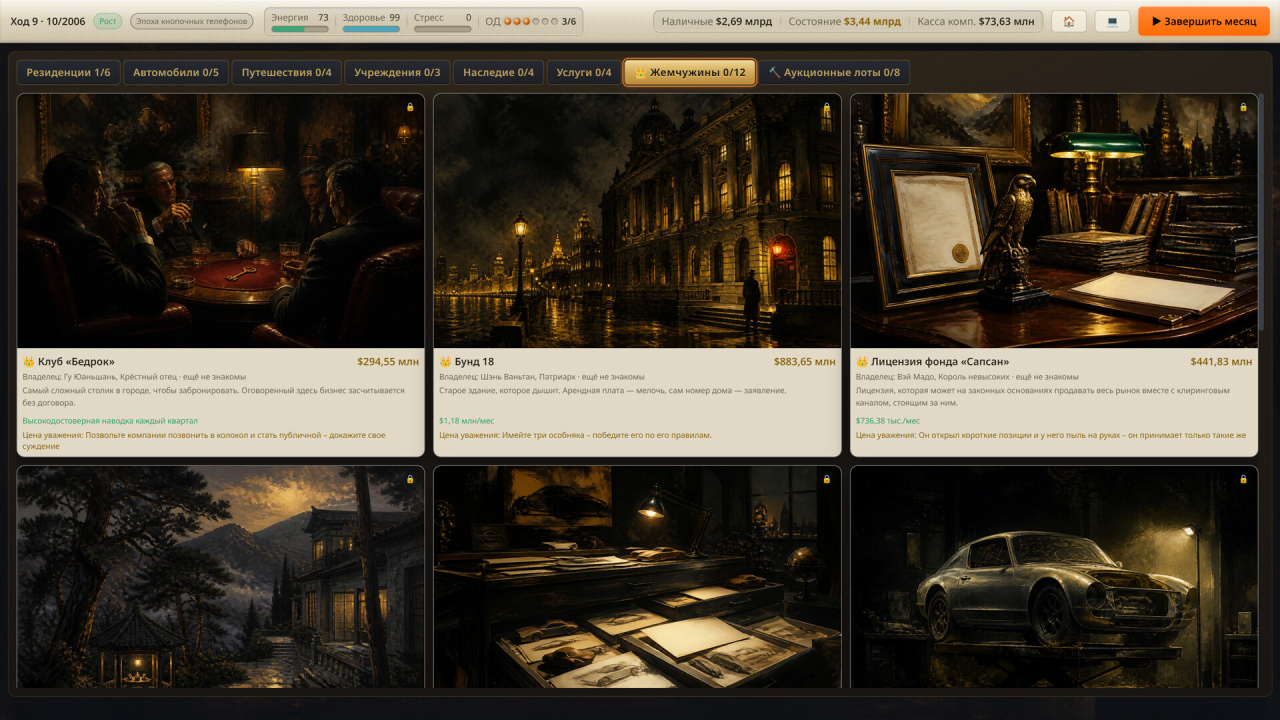The height and width of the screenshot is (720, 1280).
Task: Click crown icon beside Бунд 18 title
Action: click(x=445, y=362)
